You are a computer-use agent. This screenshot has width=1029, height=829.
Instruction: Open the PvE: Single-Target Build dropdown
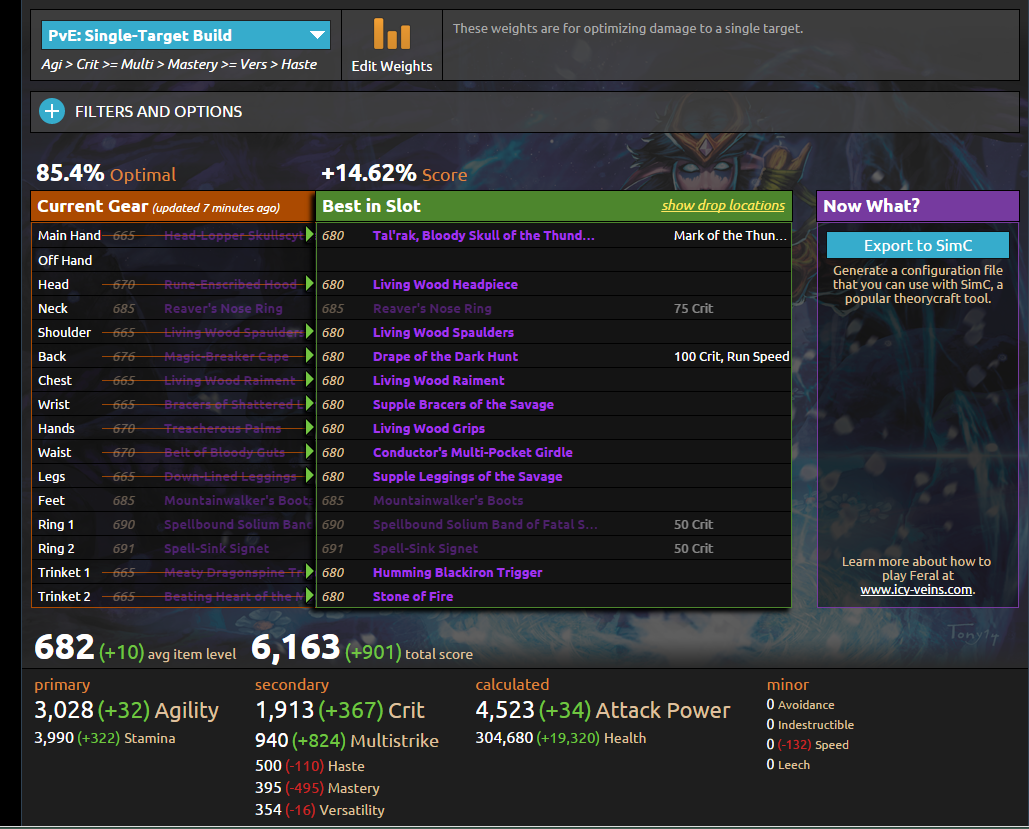(186, 36)
